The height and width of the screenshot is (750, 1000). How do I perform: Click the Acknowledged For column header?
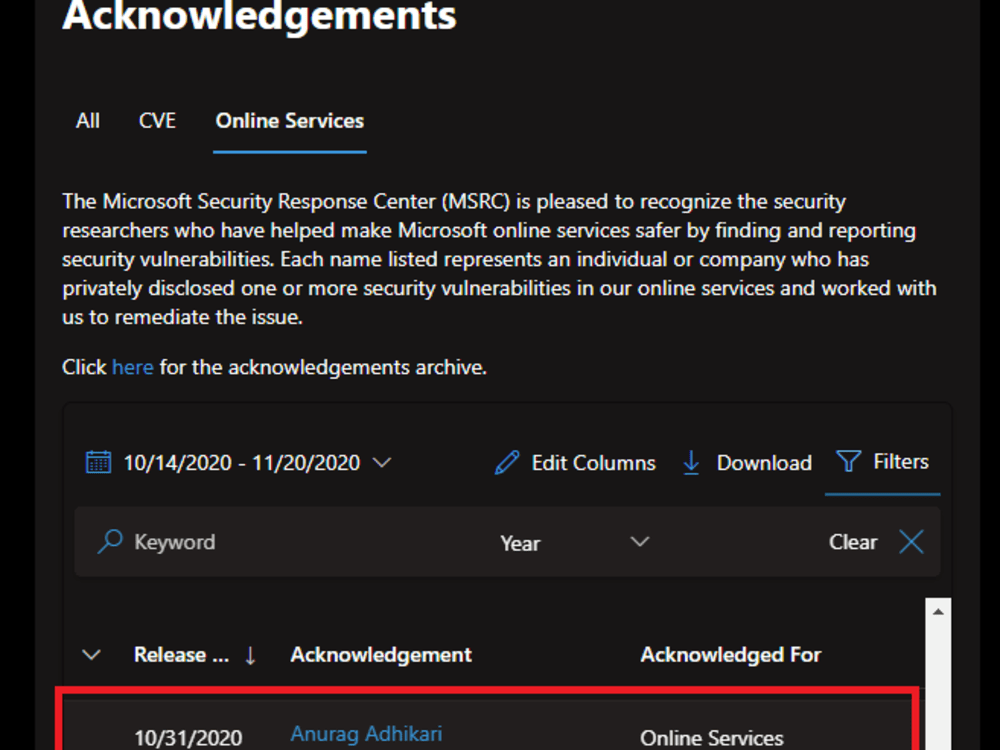(731, 655)
